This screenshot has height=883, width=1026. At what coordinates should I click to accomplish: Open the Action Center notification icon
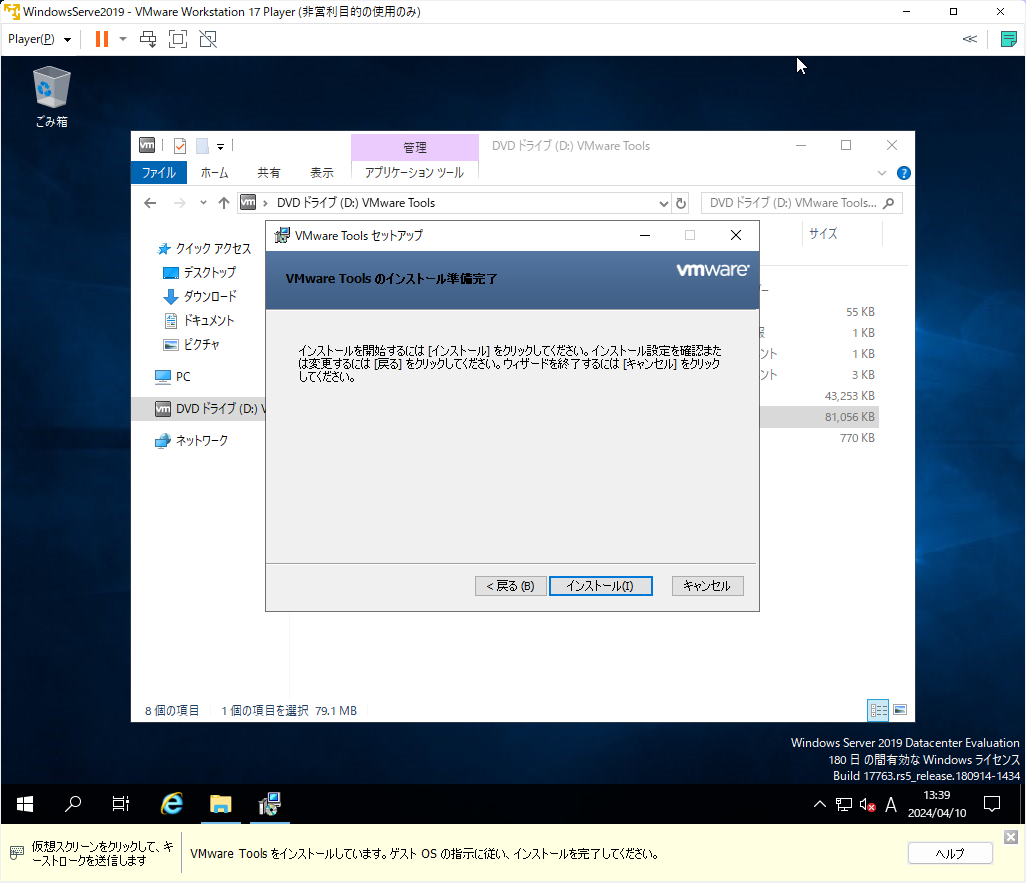coord(992,804)
